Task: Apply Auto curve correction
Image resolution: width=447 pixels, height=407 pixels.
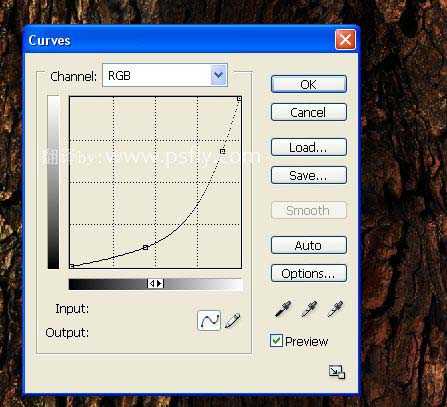Action: (x=309, y=245)
